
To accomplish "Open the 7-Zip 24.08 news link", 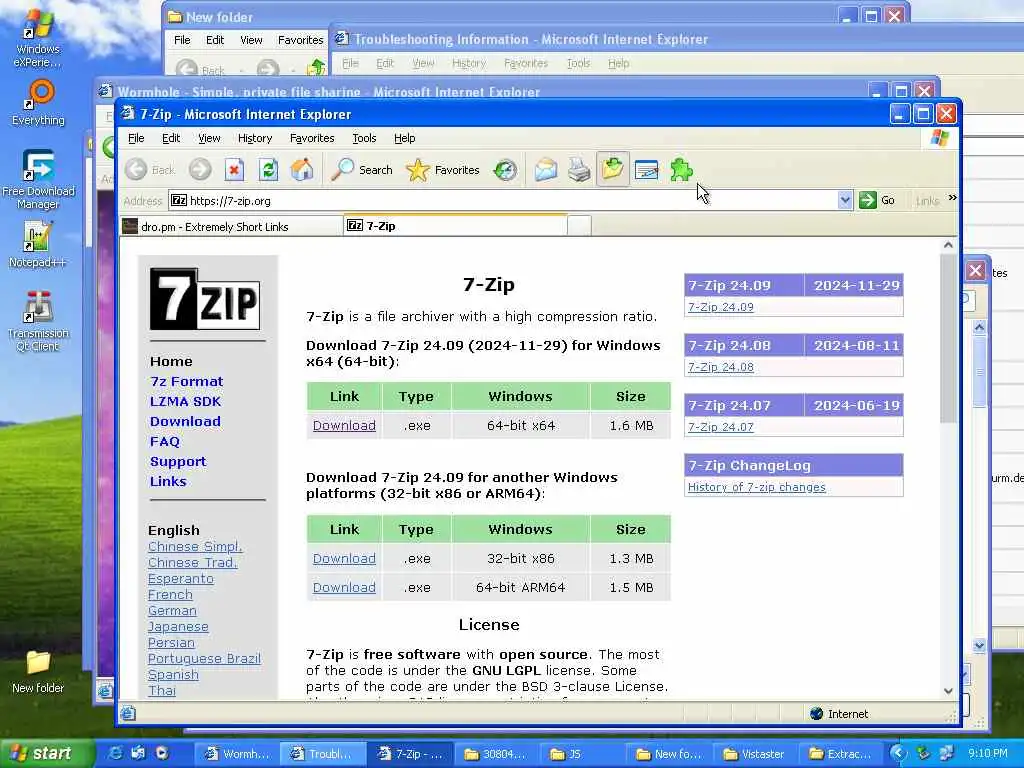I will click(x=720, y=367).
